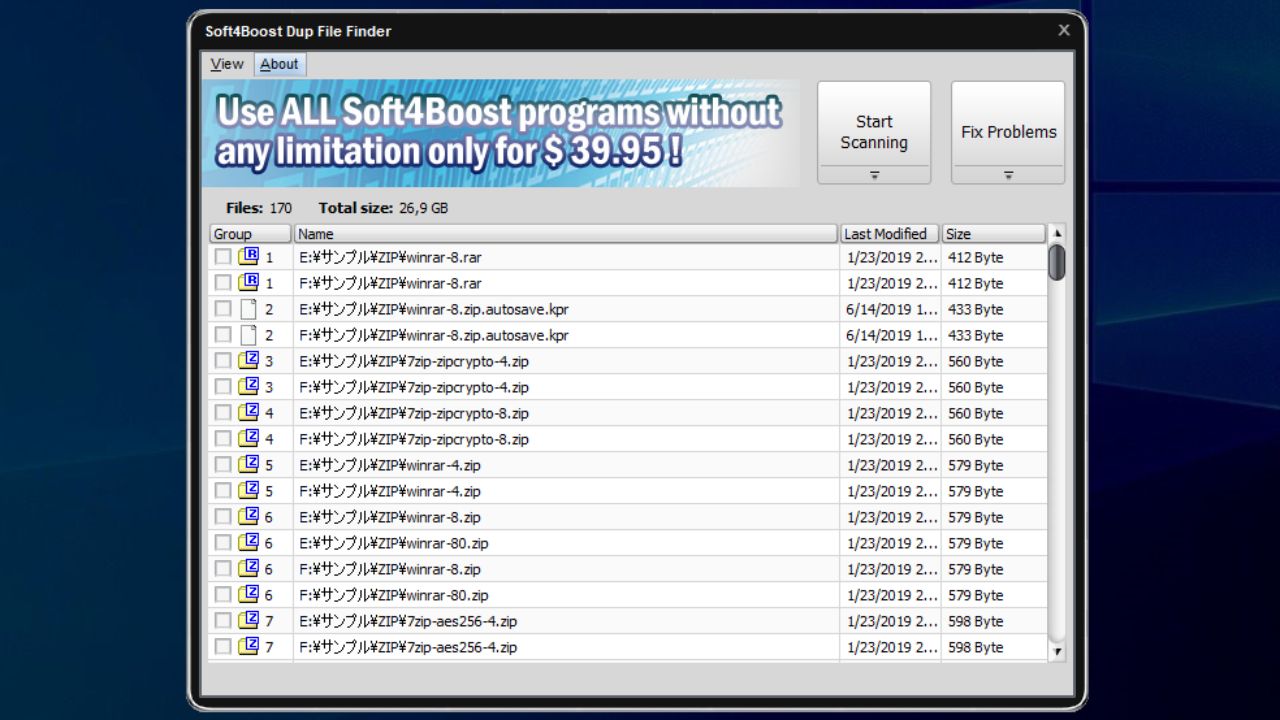
Task: Click 598 Byte in the E: 7zip-aes256-4.zip row
Action: (x=975, y=621)
